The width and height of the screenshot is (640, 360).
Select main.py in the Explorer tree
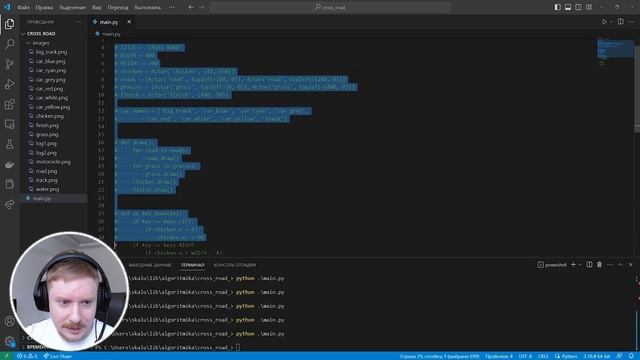point(42,199)
